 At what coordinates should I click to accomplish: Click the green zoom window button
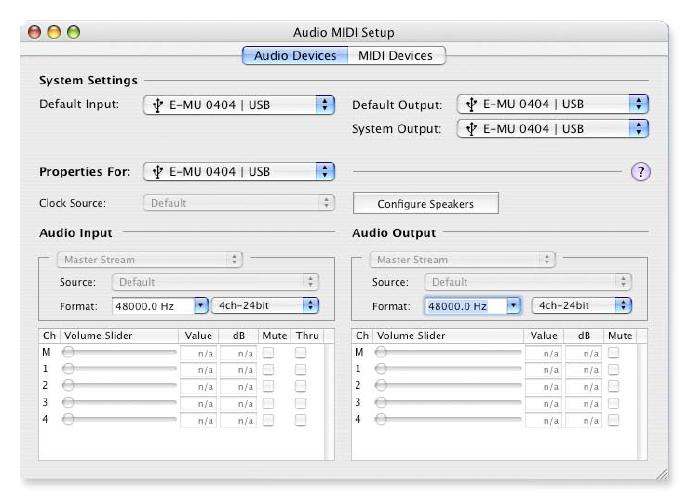[73, 32]
